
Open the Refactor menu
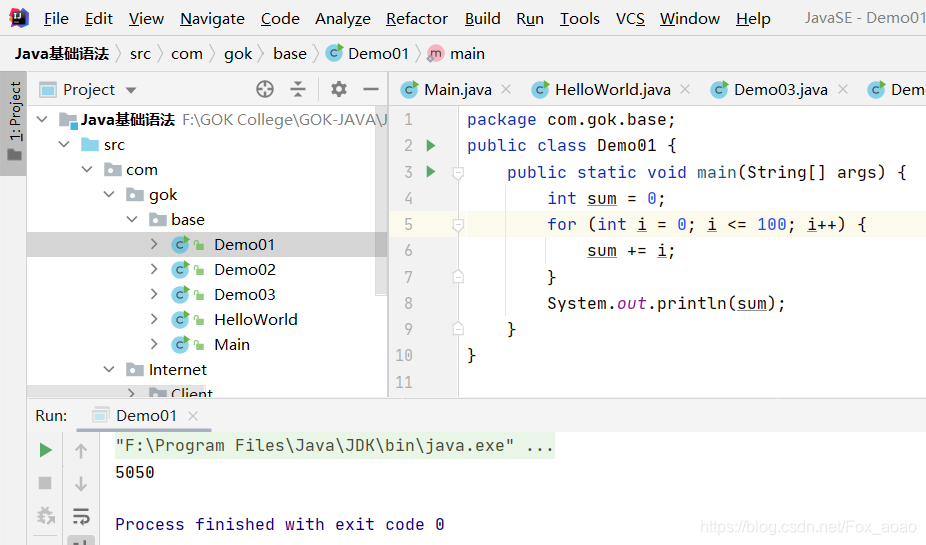point(417,19)
